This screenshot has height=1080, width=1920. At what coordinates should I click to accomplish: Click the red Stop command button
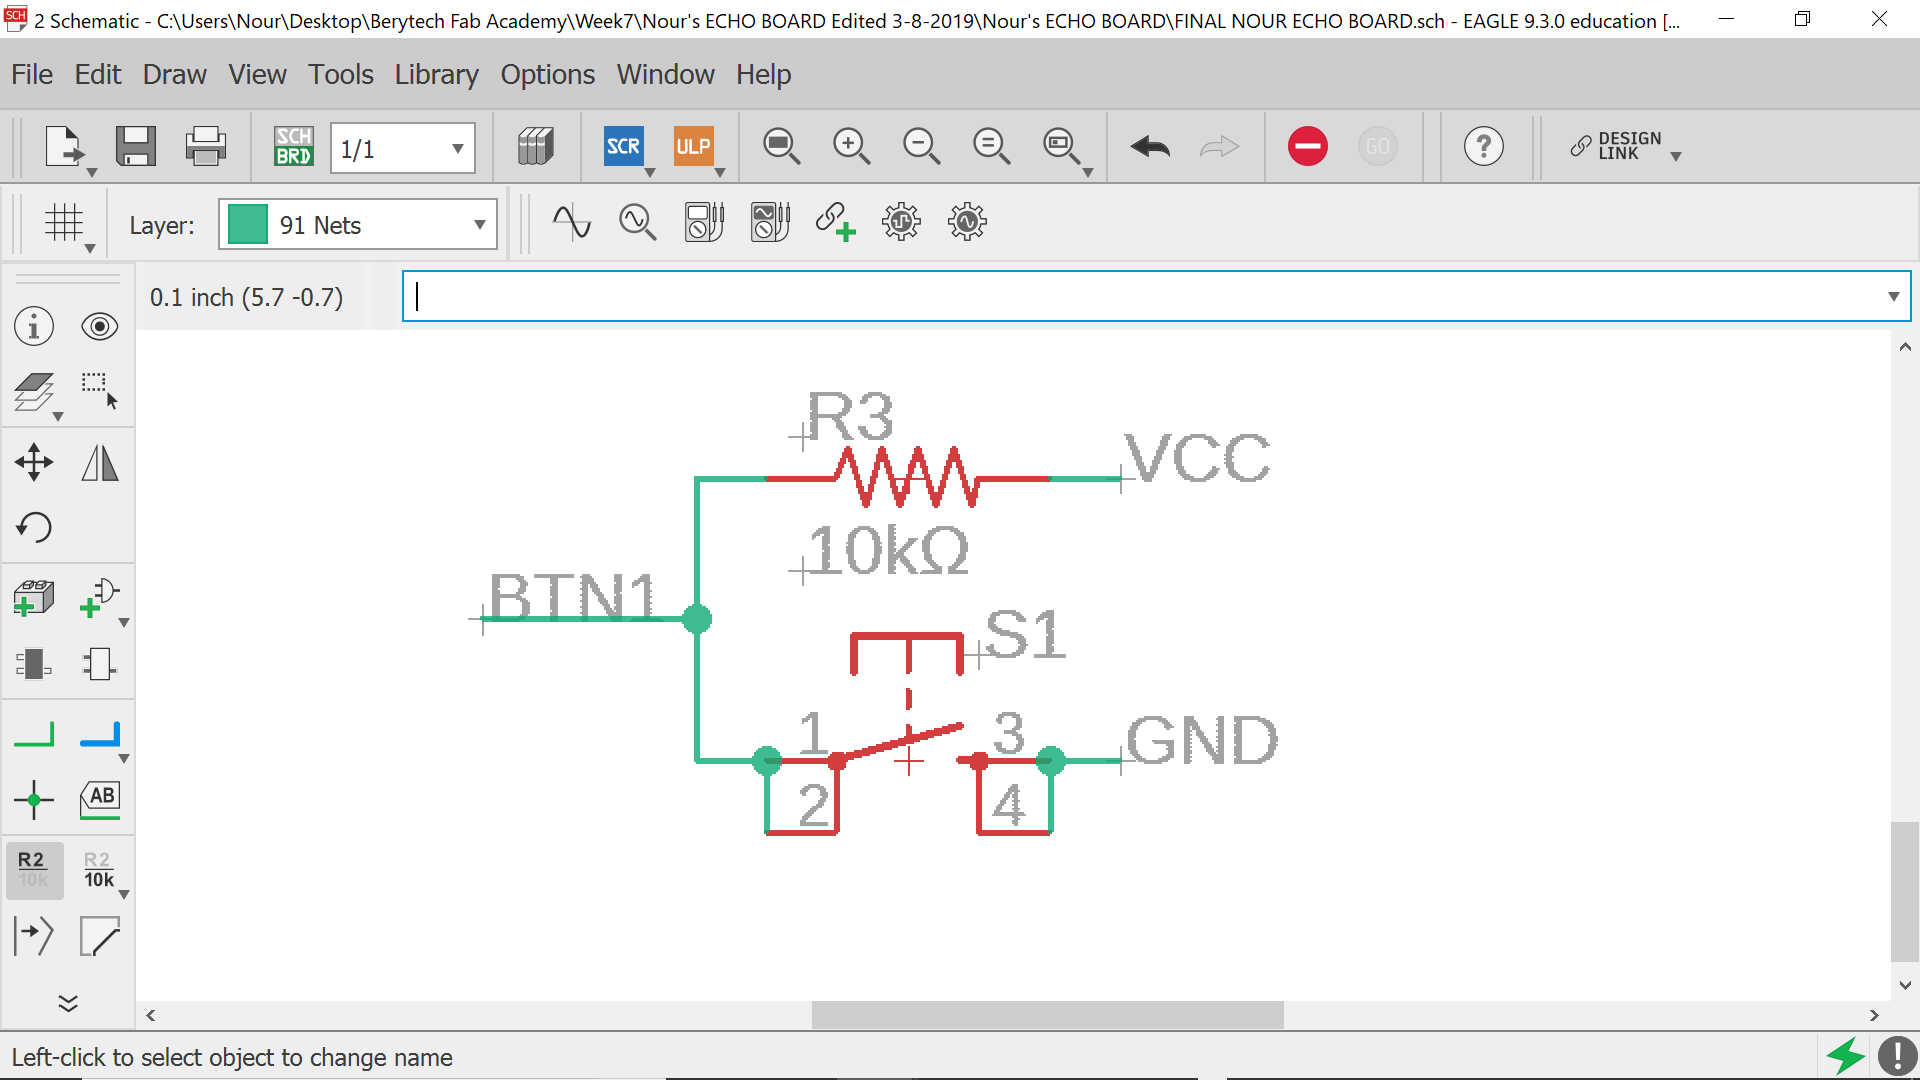1307,147
